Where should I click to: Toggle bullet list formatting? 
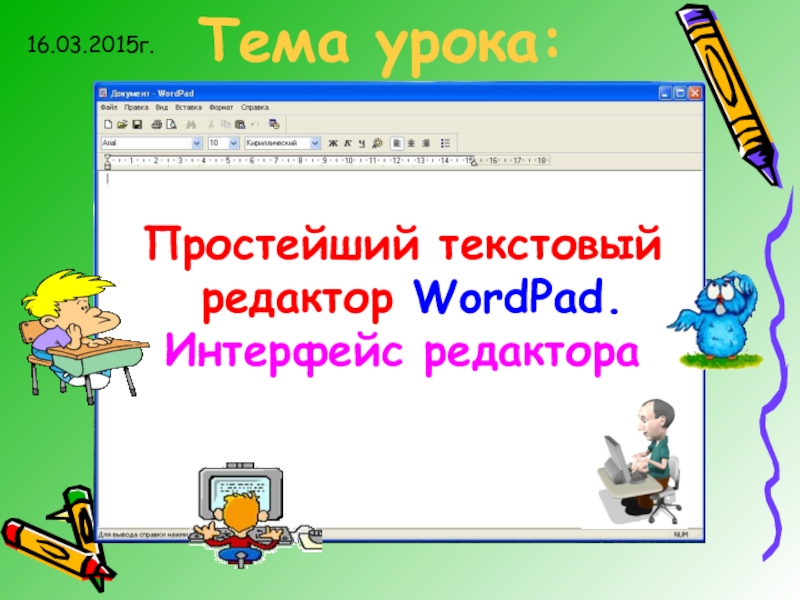pyautogui.click(x=445, y=143)
